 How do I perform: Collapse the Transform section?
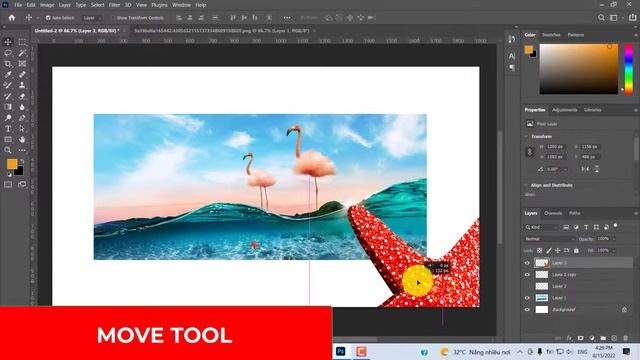coord(526,136)
